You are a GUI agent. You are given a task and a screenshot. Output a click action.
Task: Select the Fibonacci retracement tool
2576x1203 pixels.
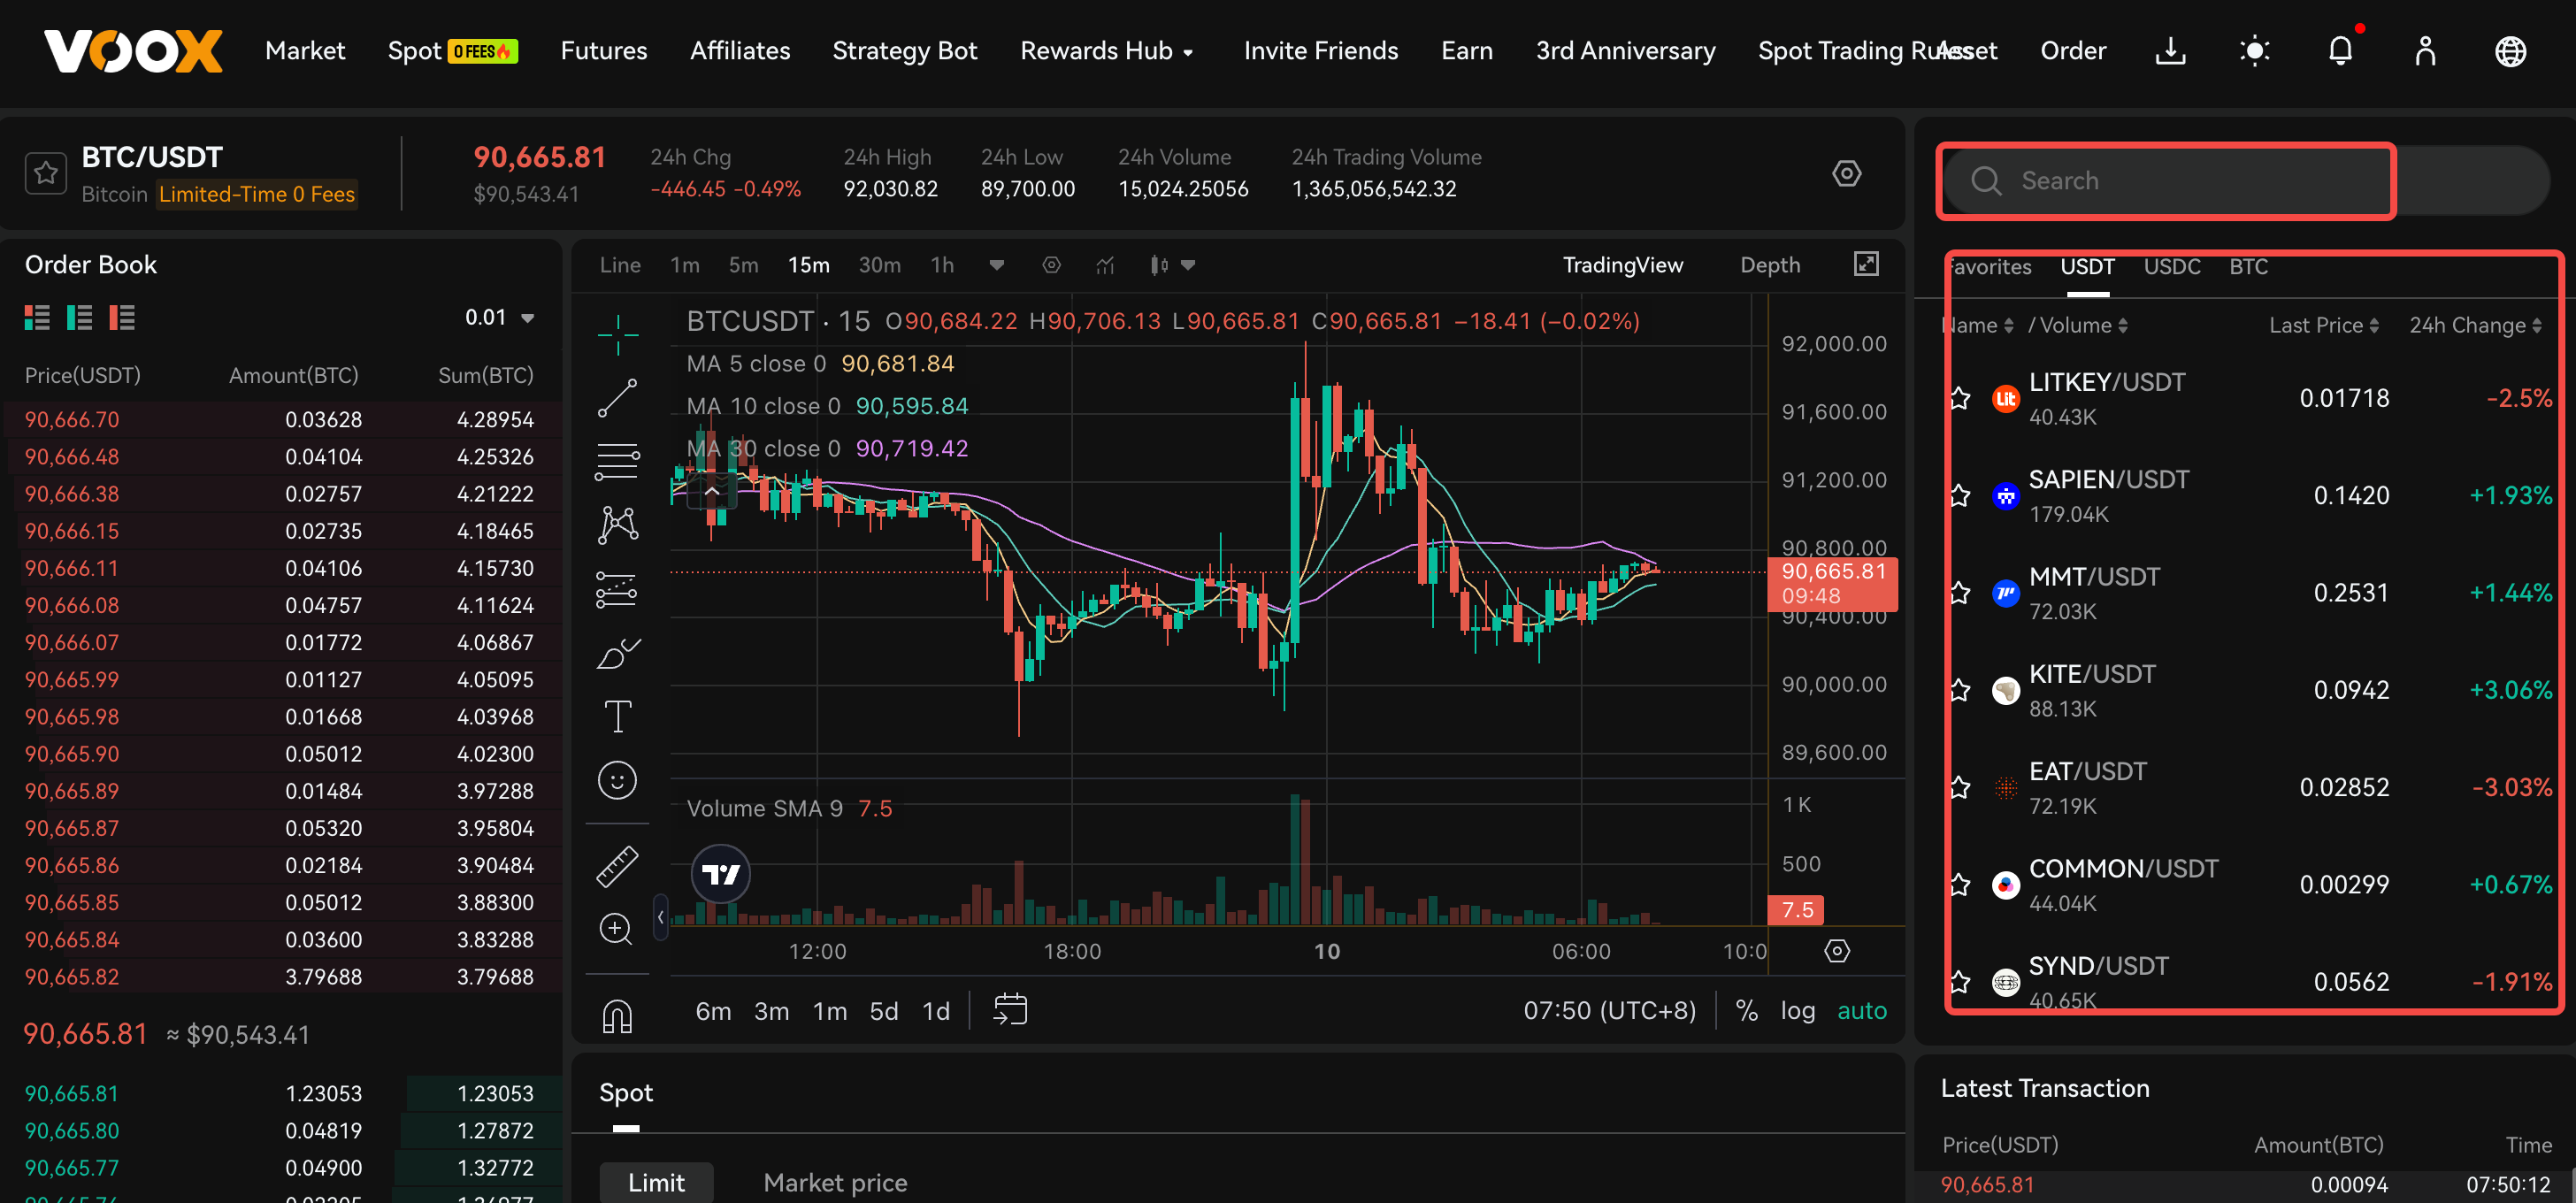[618, 462]
